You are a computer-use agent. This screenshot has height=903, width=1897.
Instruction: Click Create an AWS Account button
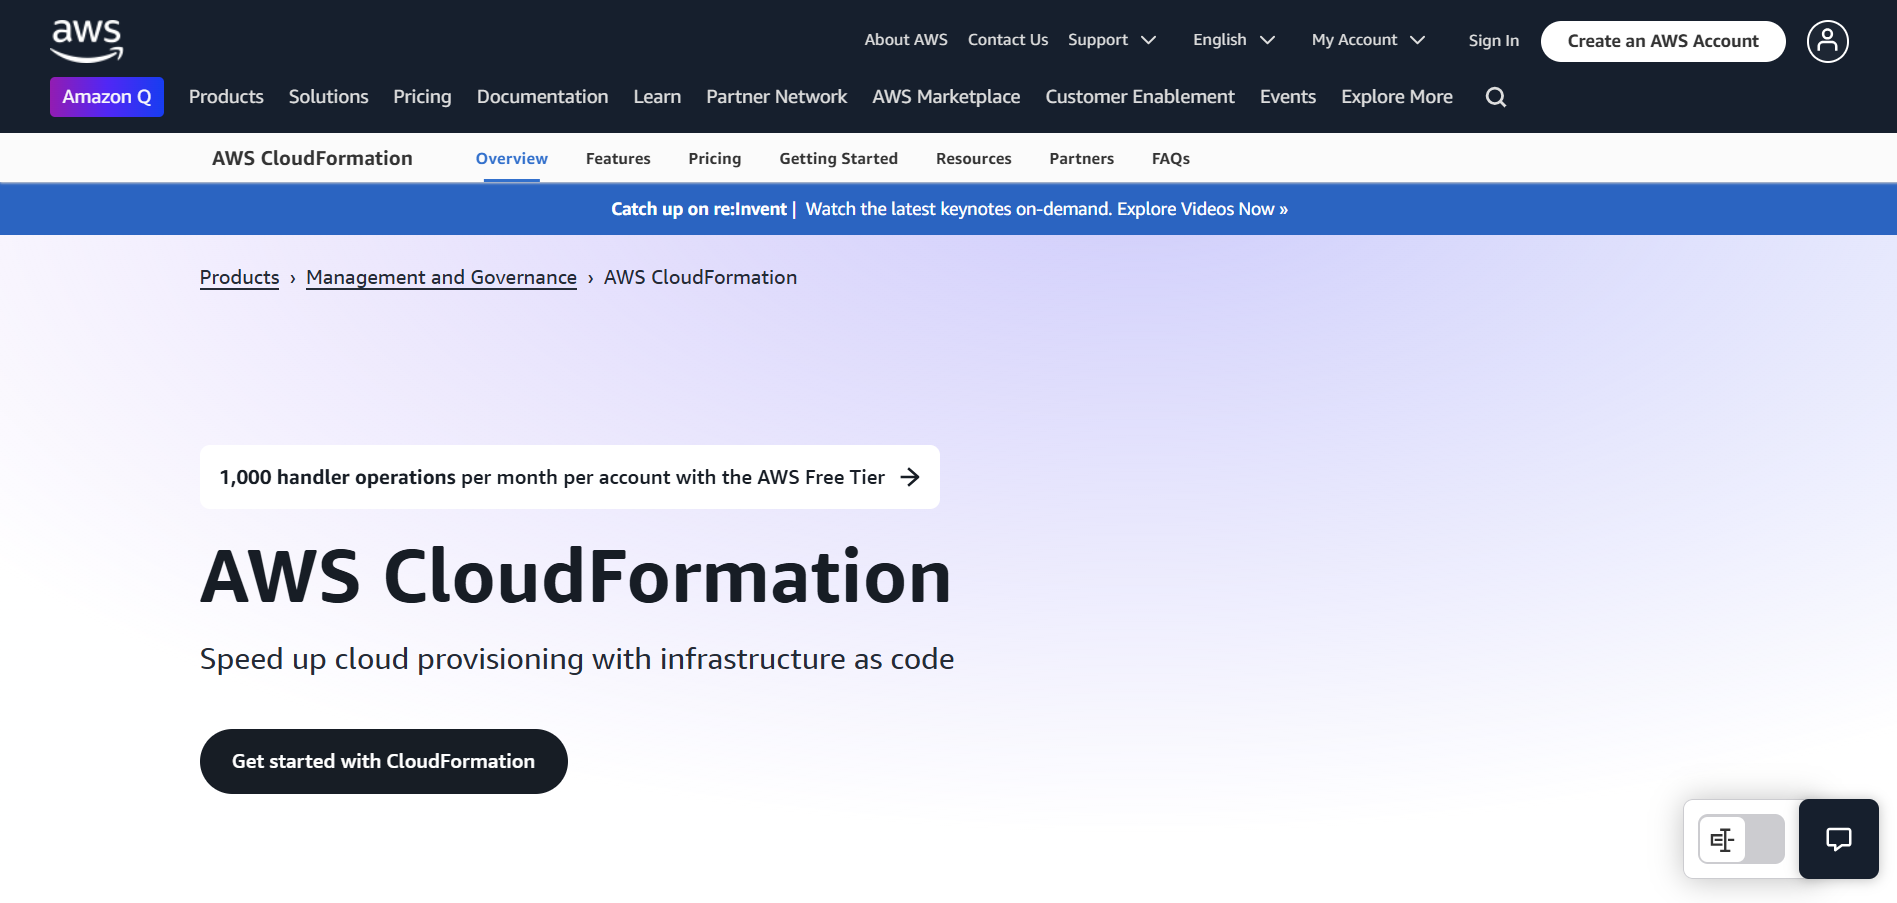click(1662, 41)
